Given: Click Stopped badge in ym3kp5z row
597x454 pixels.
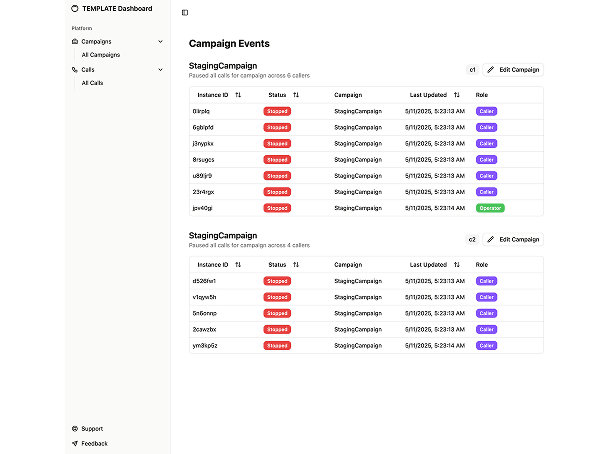Looking at the screenshot, I should [x=277, y=345].
